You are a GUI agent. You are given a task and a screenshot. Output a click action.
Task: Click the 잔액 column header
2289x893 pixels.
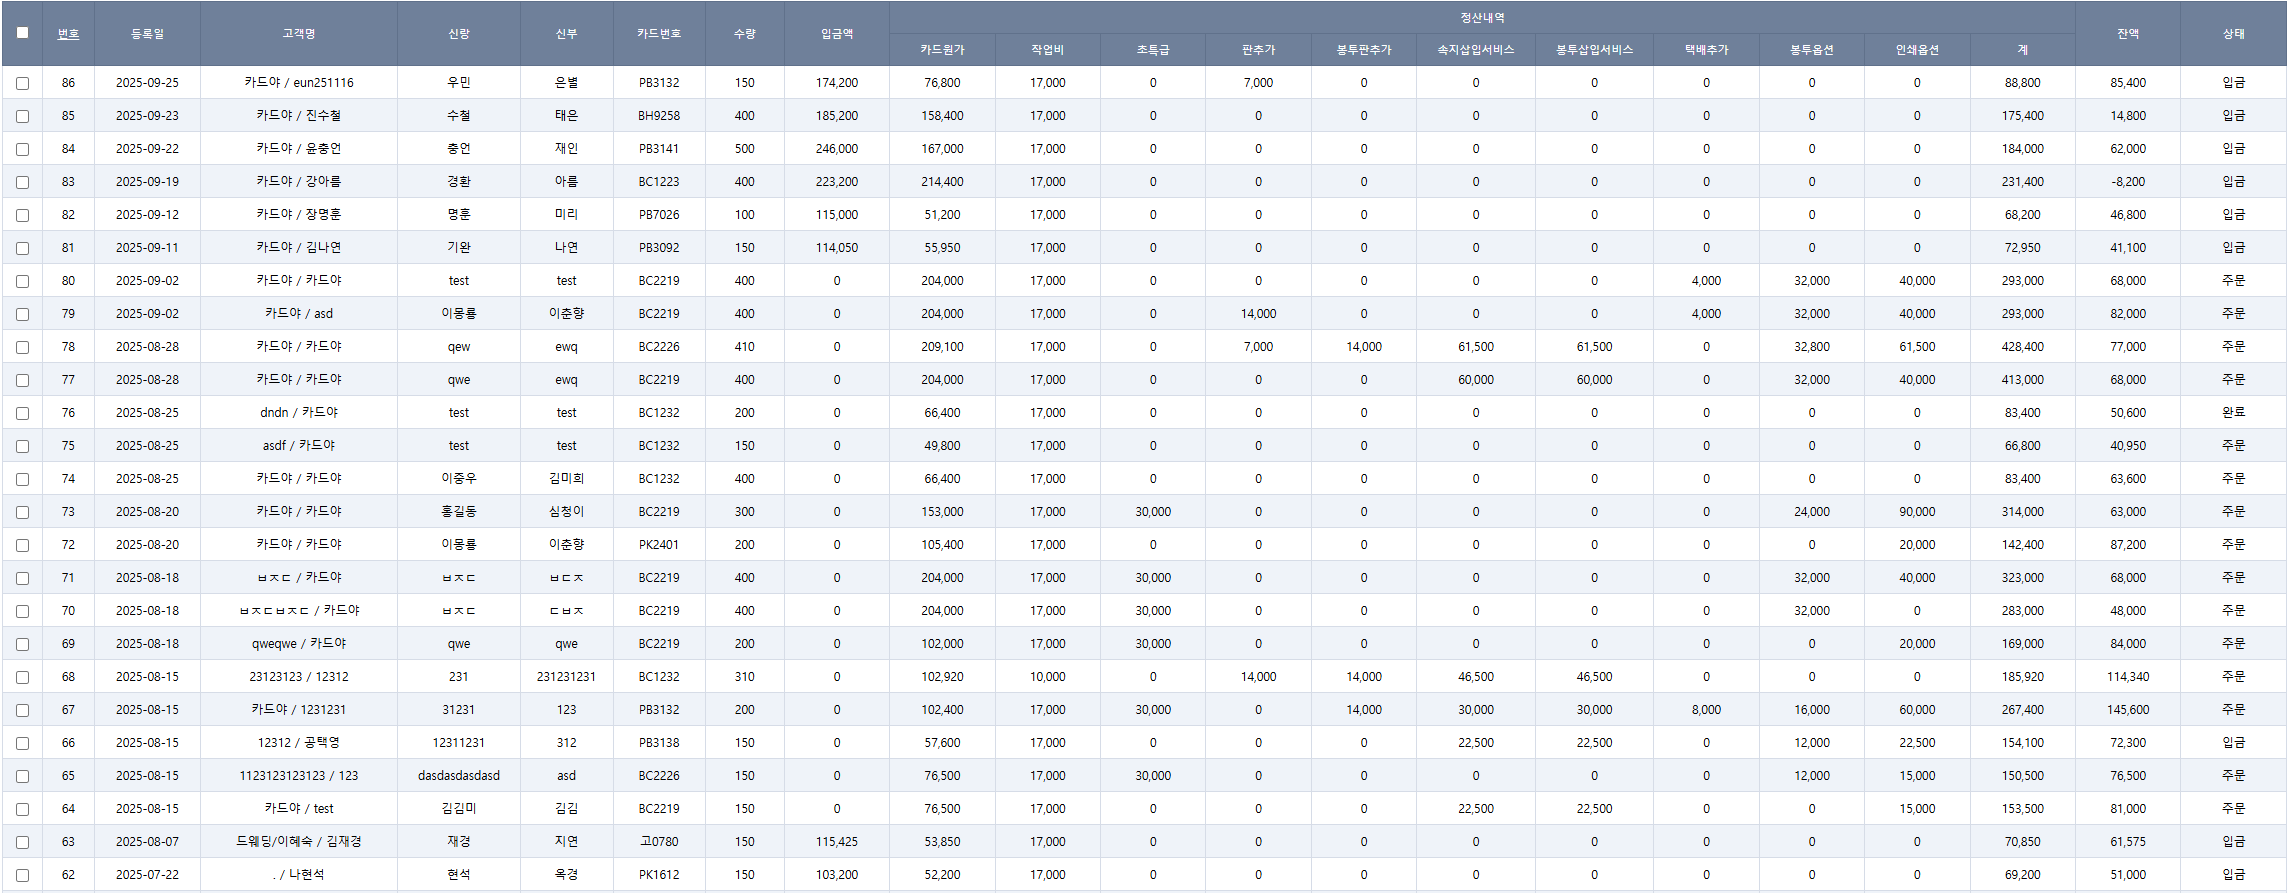point(2128,34)
